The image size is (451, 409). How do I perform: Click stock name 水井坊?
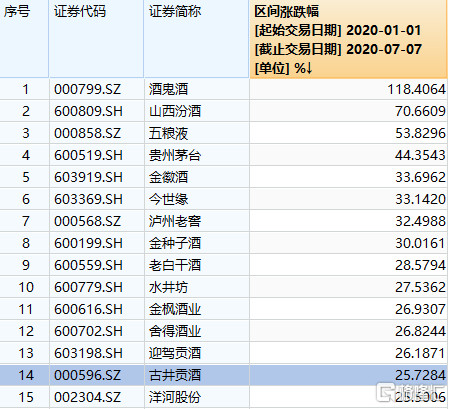[168, 287]
